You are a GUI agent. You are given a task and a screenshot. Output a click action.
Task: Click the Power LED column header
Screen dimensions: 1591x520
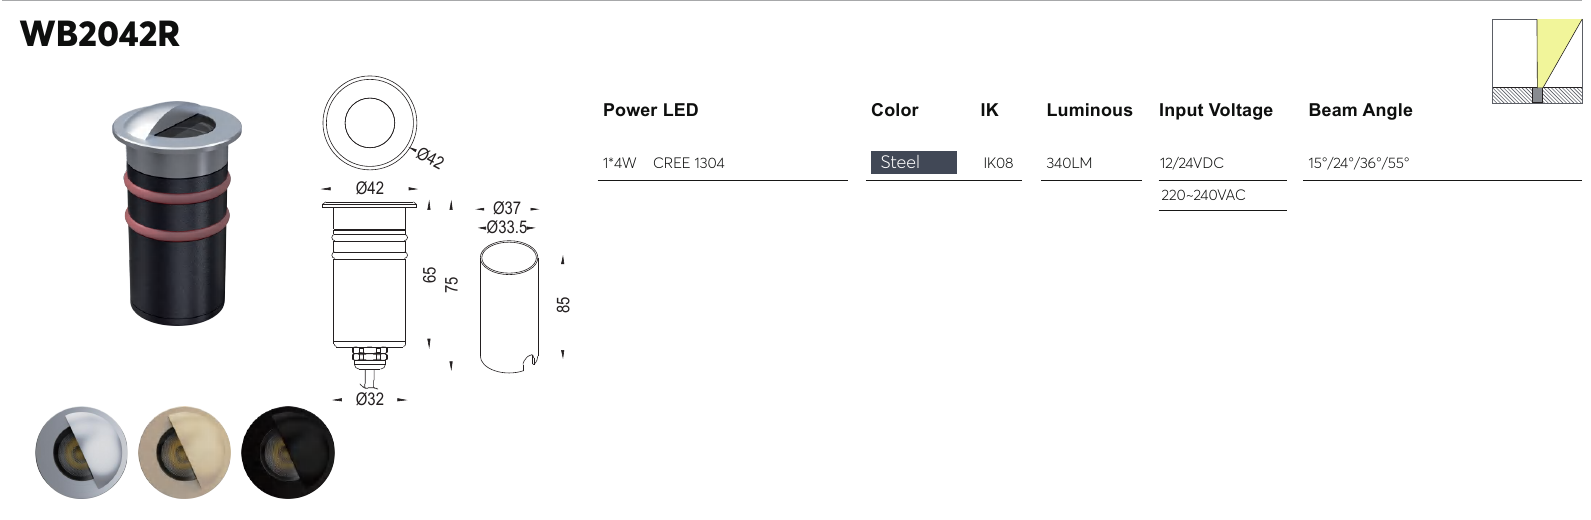click(650, 110)
